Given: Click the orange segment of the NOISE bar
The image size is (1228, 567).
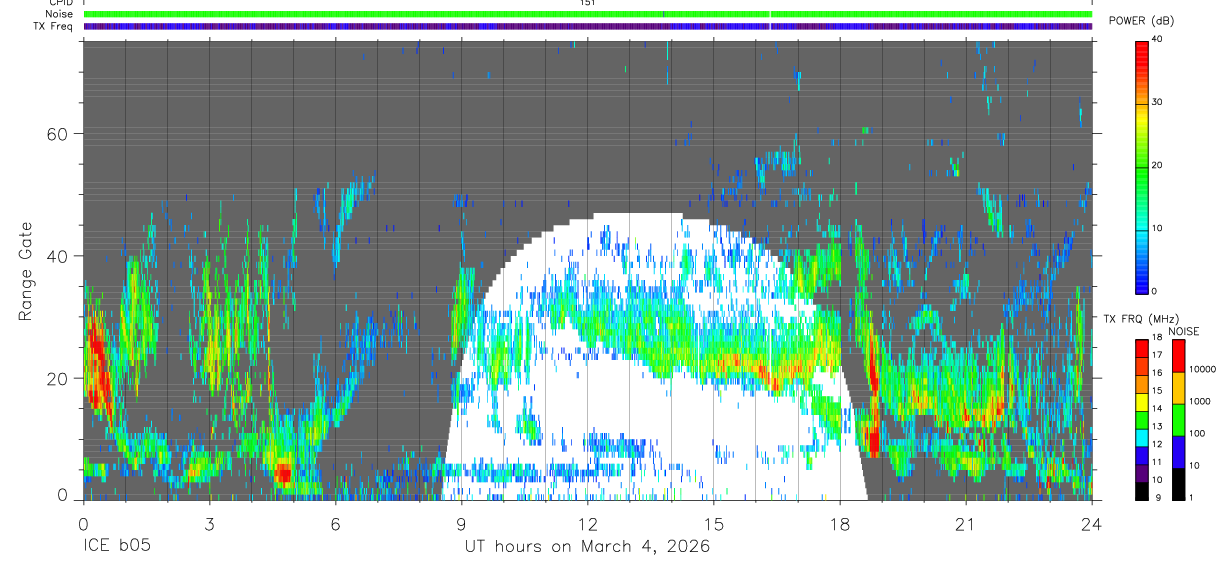Looking at the screenshot, I should [x=1179, y=388].
